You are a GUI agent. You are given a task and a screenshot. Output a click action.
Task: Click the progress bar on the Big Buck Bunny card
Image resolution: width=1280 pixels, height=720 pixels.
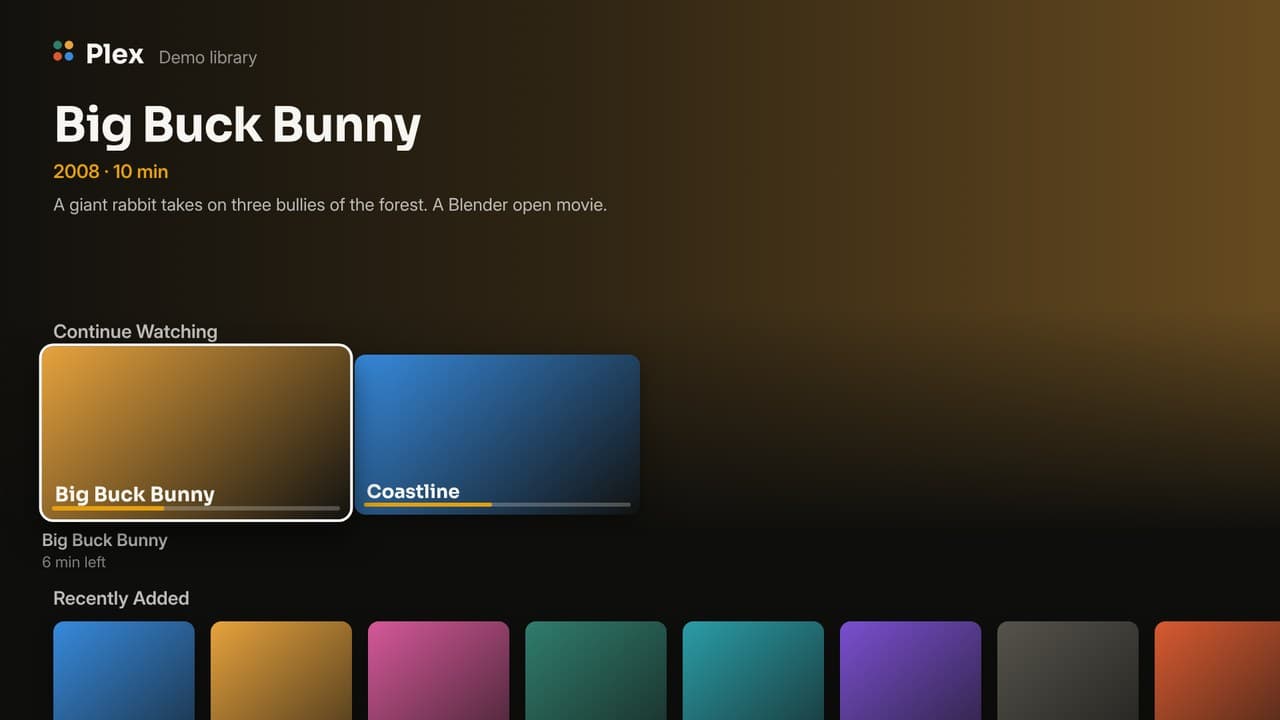[x=196, y=508]
